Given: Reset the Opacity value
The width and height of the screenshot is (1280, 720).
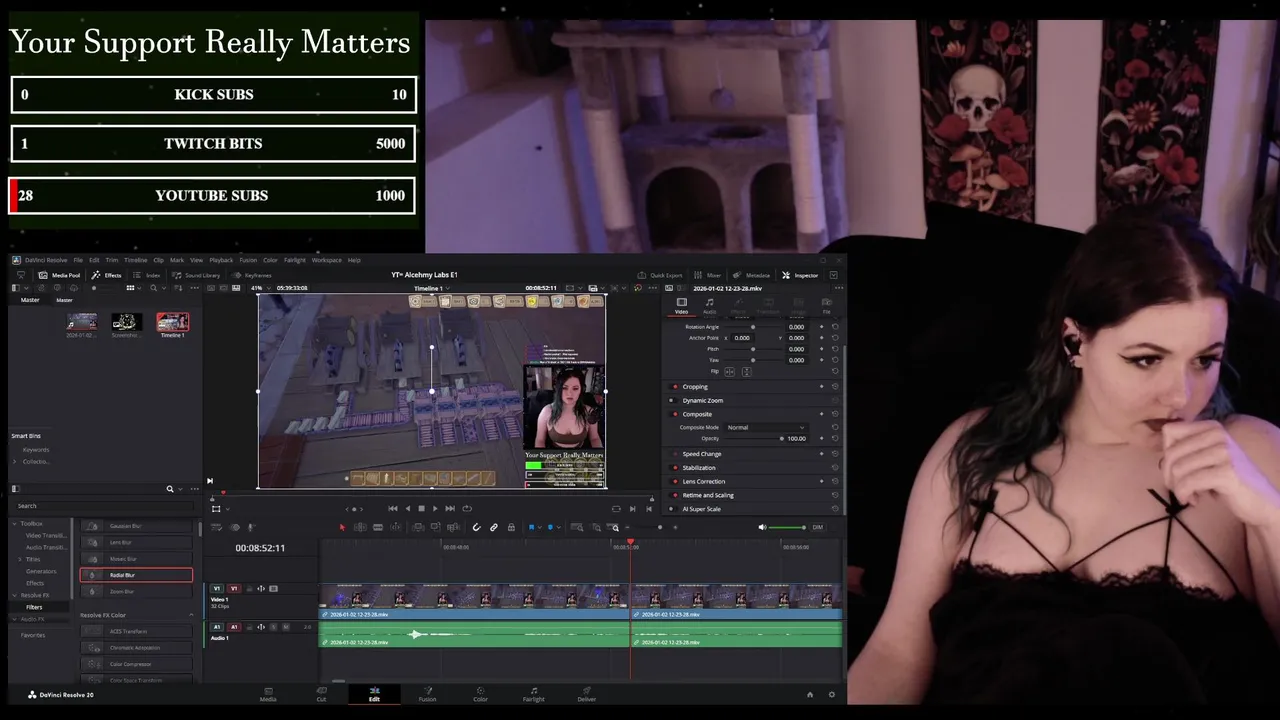Looking at the screenshot, I should click(835, 438).
